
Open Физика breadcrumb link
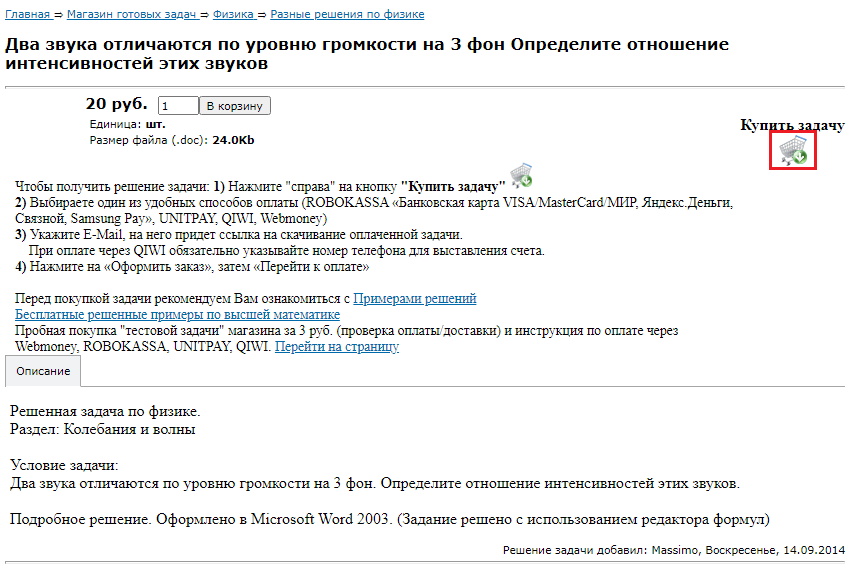click(x=234, y=14)
